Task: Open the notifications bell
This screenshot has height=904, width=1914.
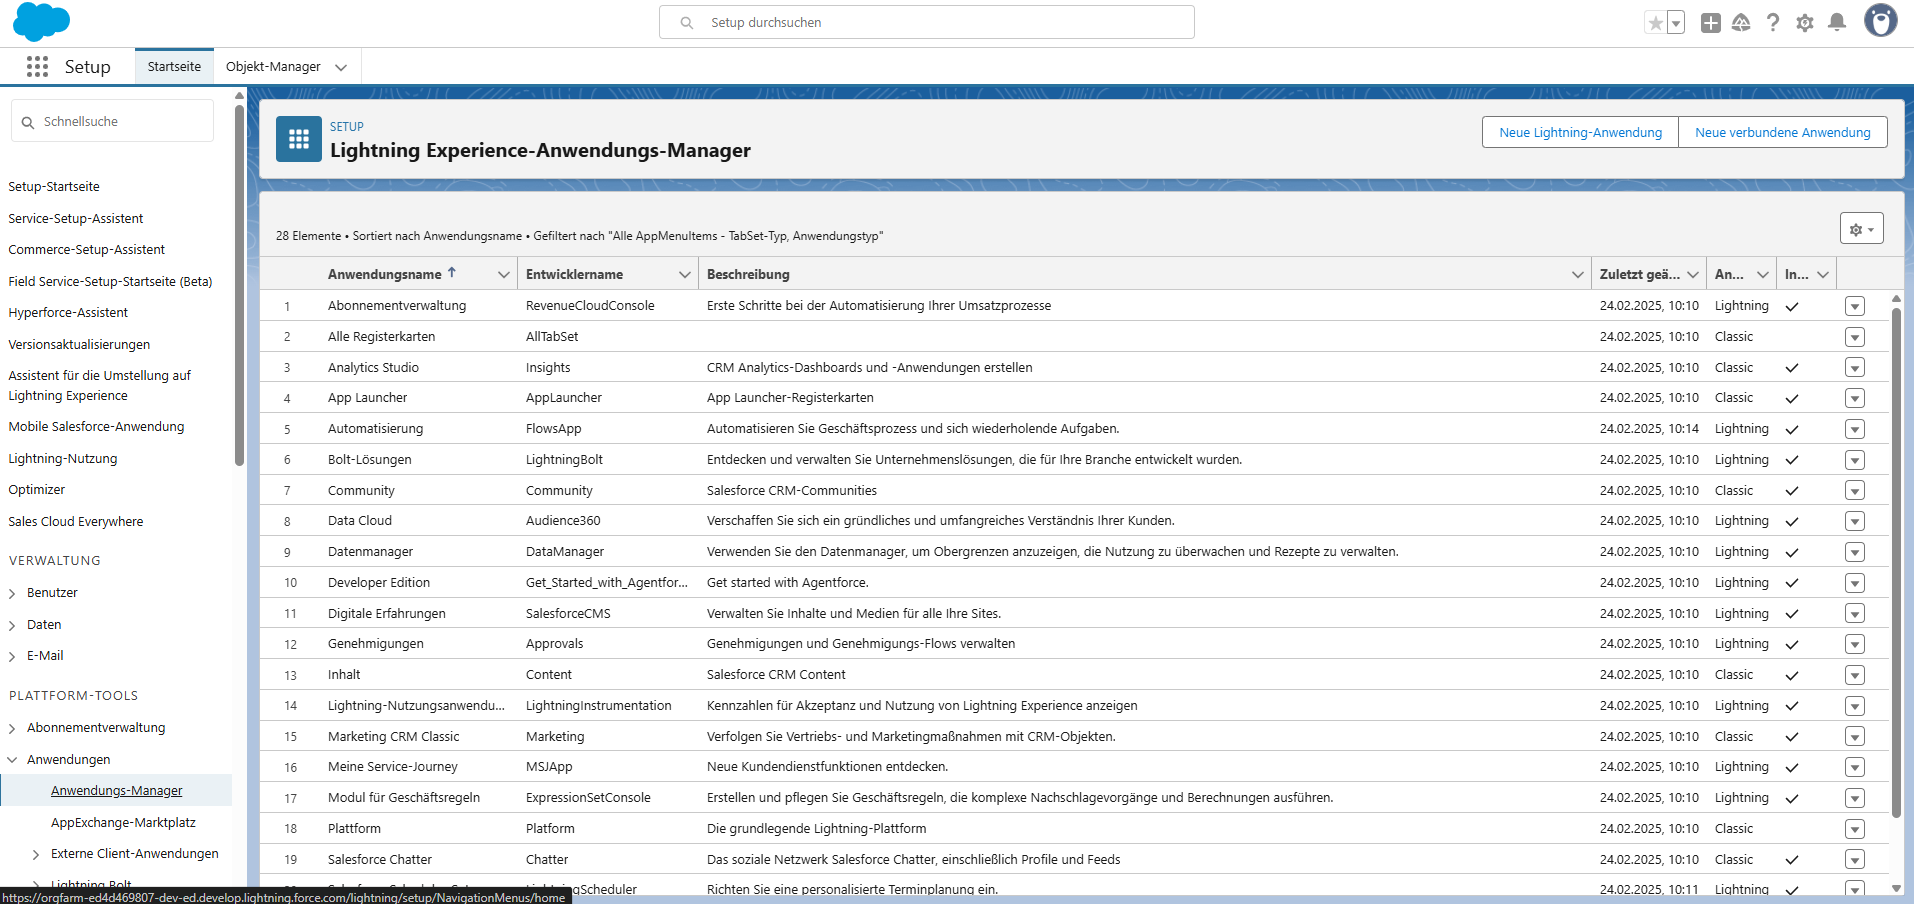Action: (x=1837, y=23)
